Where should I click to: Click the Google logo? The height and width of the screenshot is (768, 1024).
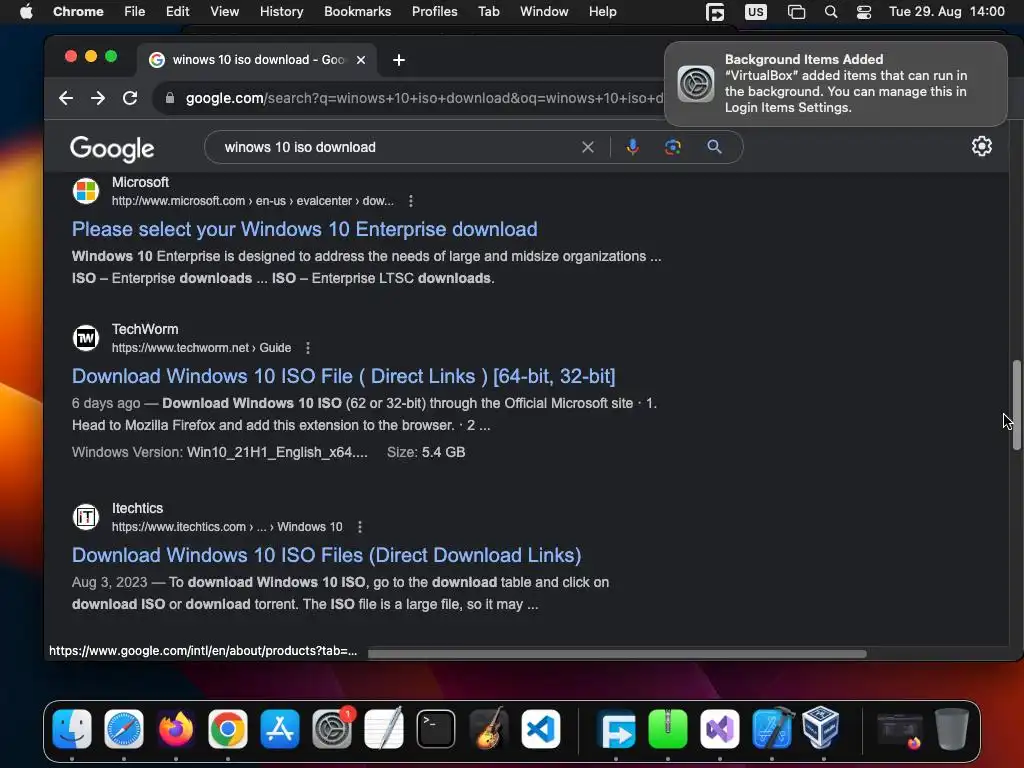click(x=112, y=149)
